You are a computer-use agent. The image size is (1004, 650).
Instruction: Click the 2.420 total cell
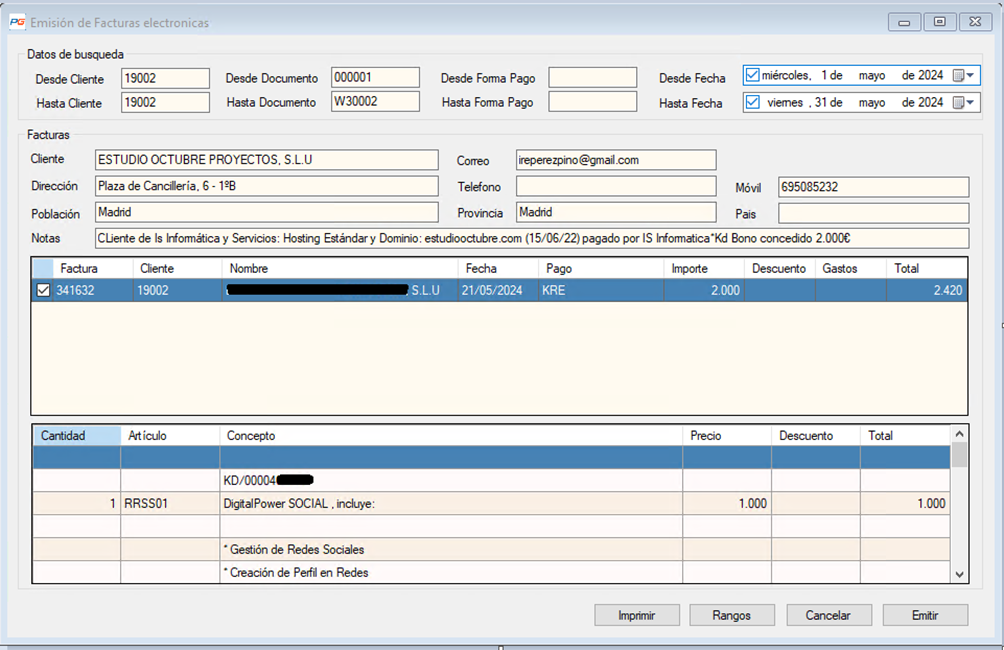coord(927,290)
